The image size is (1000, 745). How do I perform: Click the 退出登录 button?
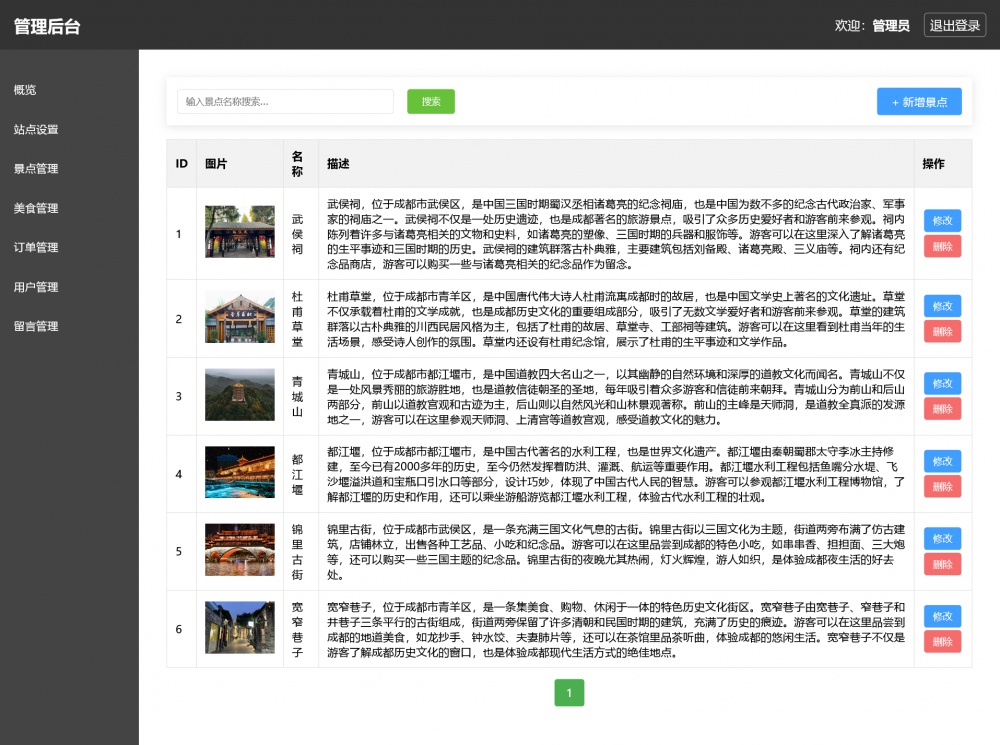click(954, 26)
